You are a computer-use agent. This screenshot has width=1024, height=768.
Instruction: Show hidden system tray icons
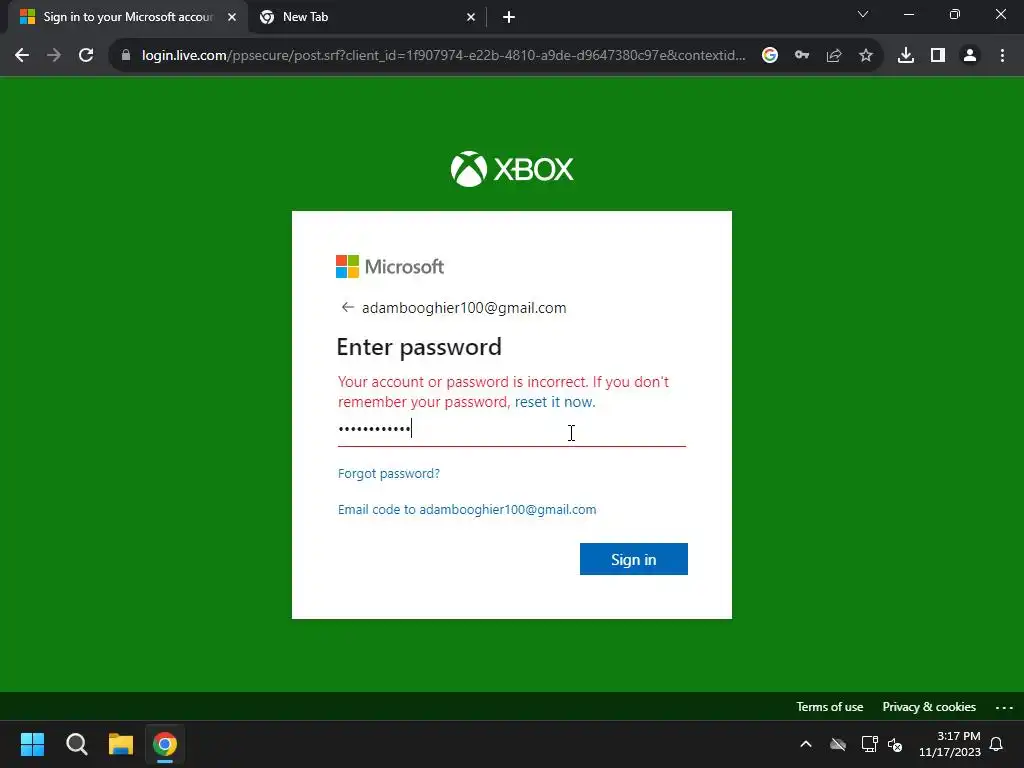click(x=806, y=744)
